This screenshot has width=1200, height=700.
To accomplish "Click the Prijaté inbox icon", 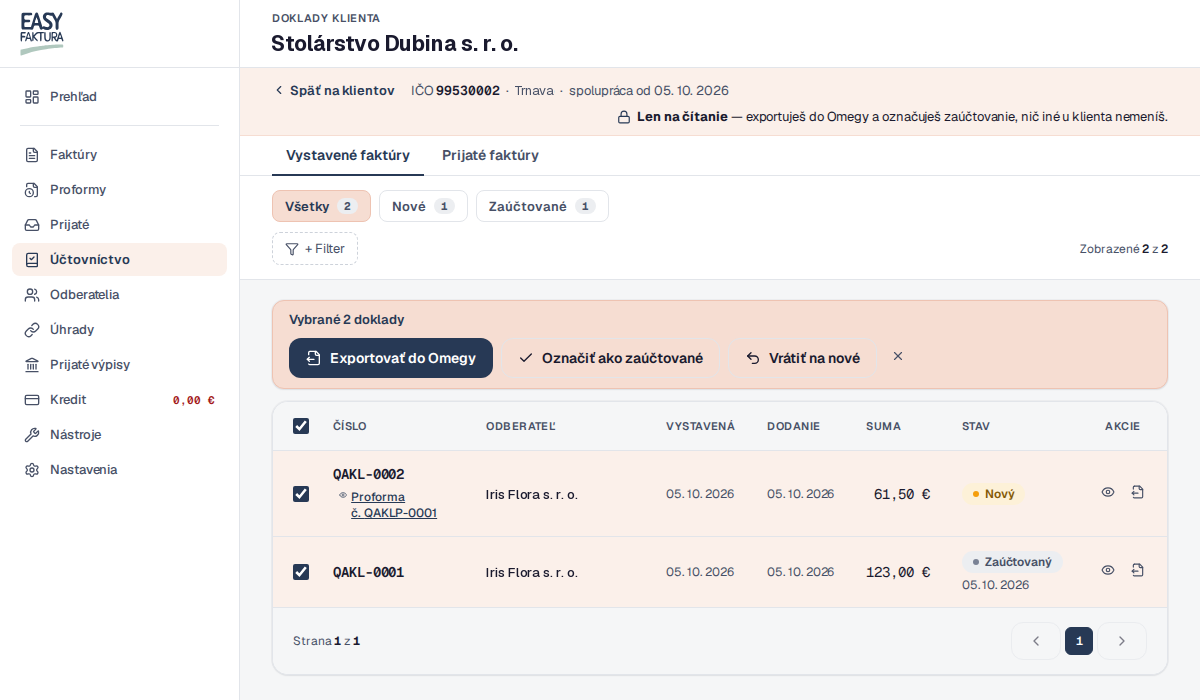I will tap(32, 225).
